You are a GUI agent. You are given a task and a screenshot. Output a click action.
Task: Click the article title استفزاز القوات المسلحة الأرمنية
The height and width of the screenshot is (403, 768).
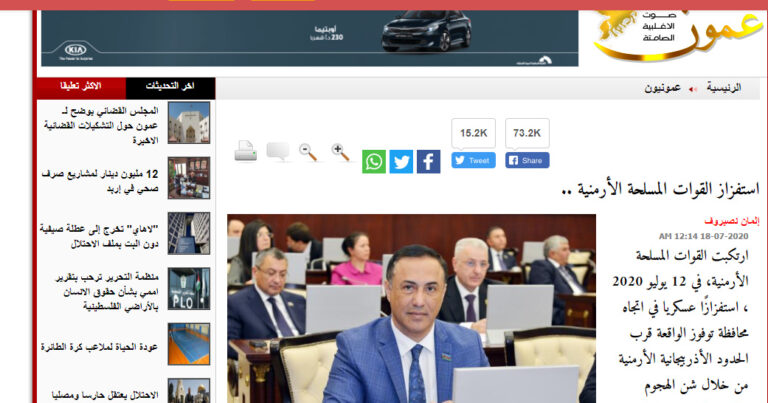[x=660, y=189]
